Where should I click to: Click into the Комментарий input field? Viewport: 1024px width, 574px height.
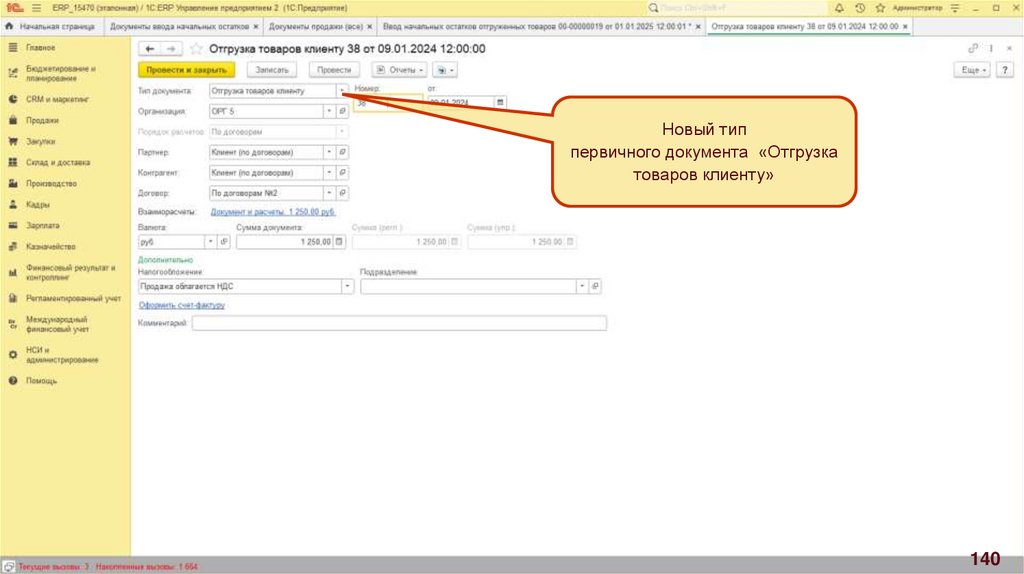tap(399, 323)
